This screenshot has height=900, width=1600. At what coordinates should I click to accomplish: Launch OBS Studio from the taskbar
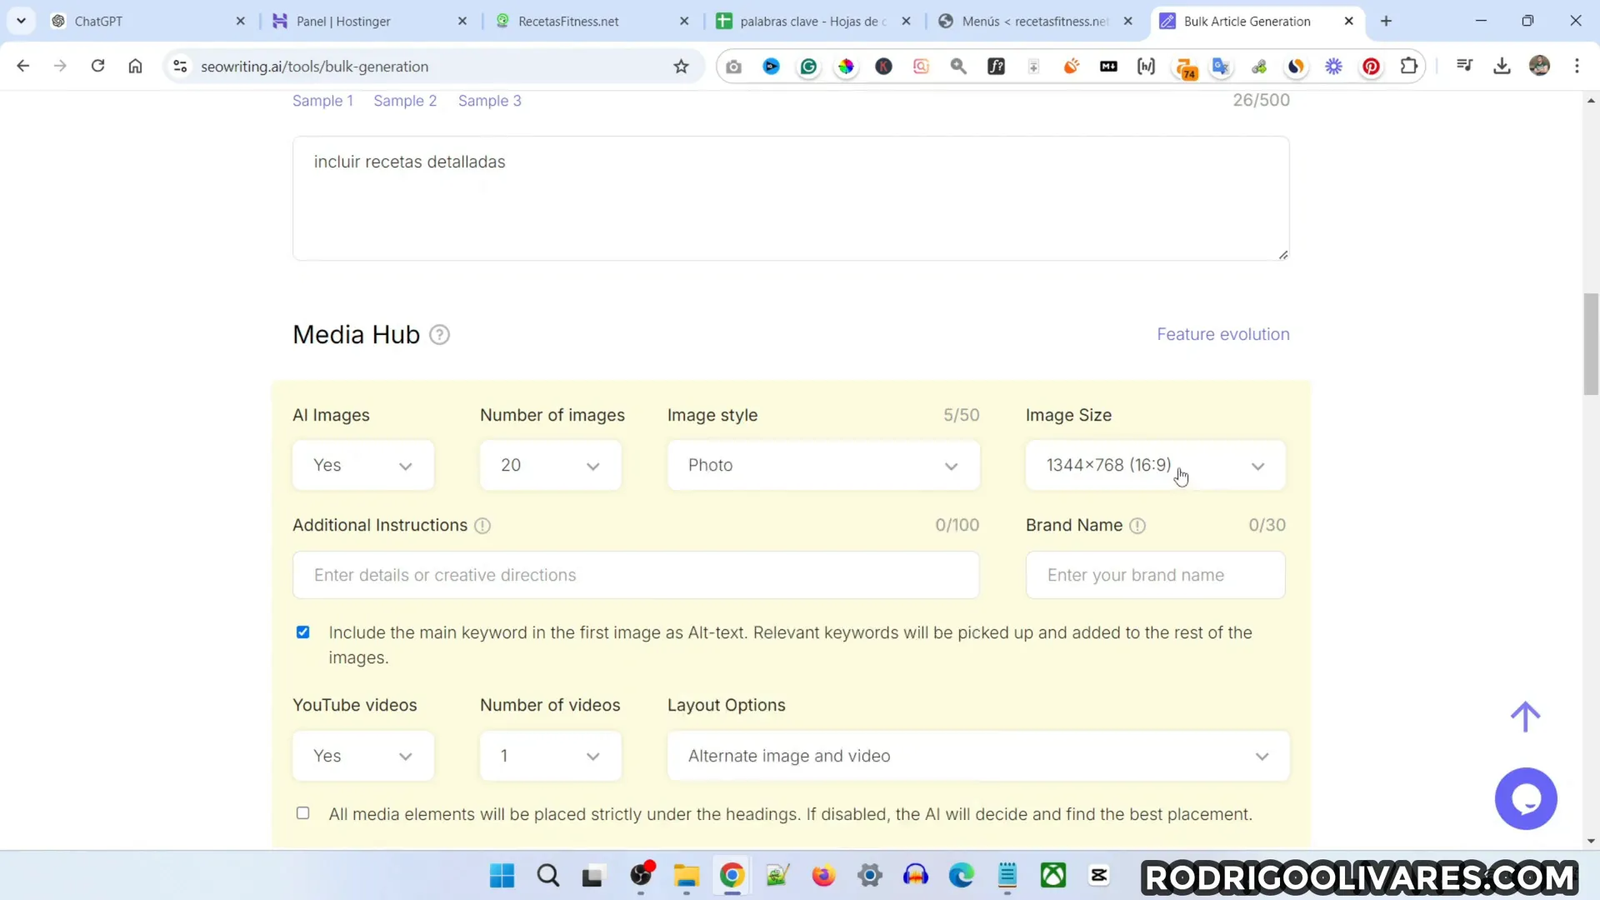pos(640,875)
